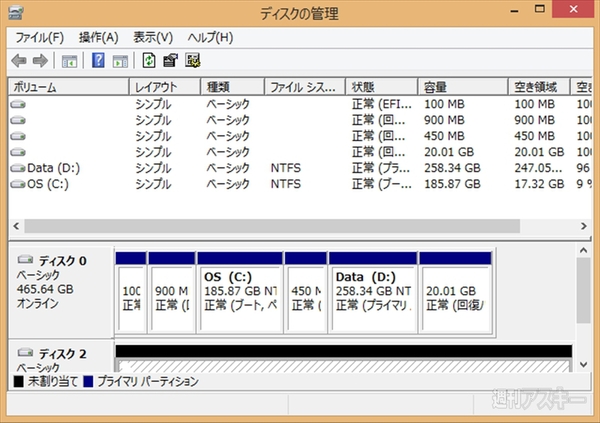Sort by the 状態 column header
The width and height of the screenshot is (600, 423).
pyautogui.click(x=382, y=87)
